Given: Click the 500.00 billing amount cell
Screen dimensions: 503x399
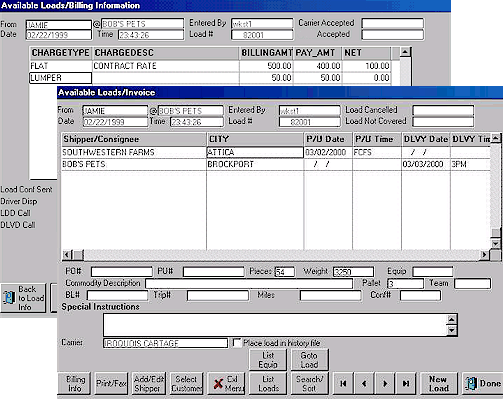Looking at the screenshot, I should click(x=266, y=66).
